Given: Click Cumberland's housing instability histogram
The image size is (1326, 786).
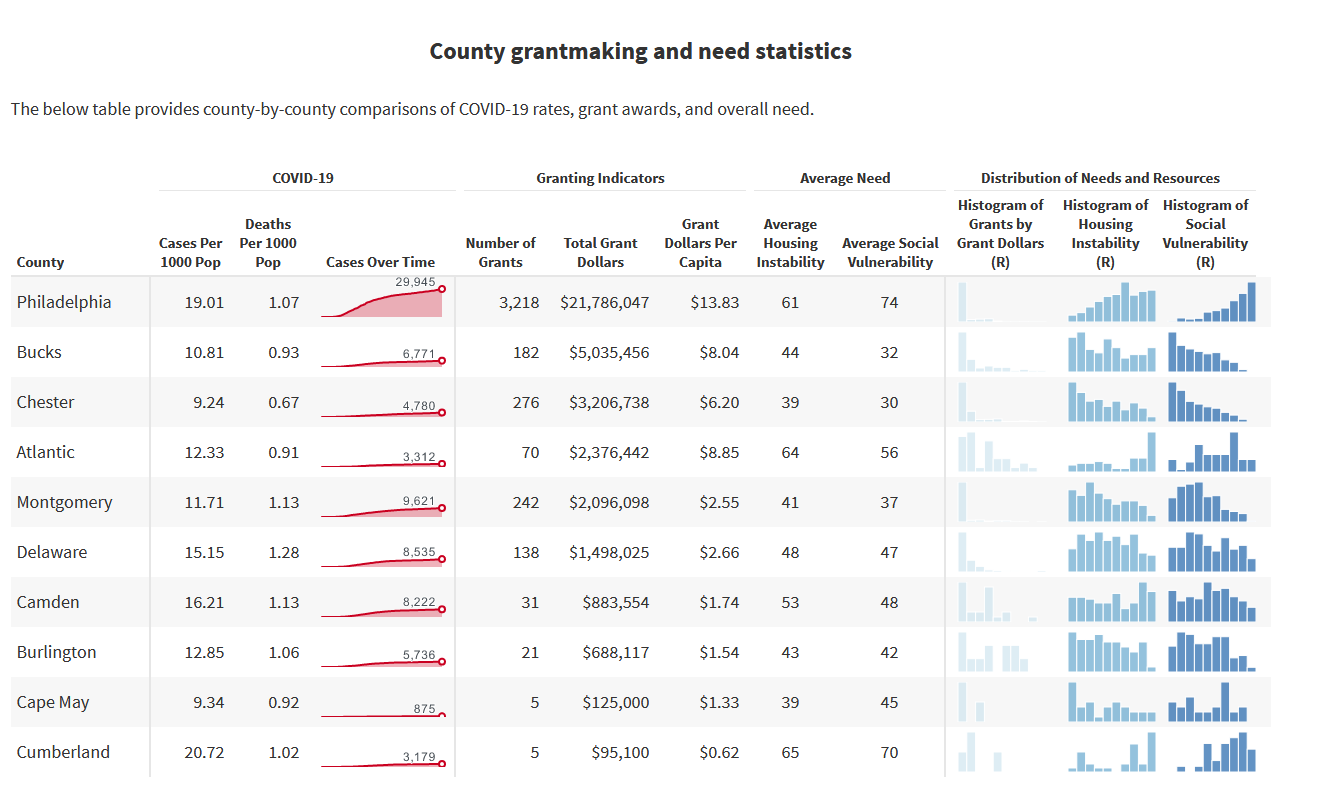Looking at the screenshot, I should coord(1111,751).
